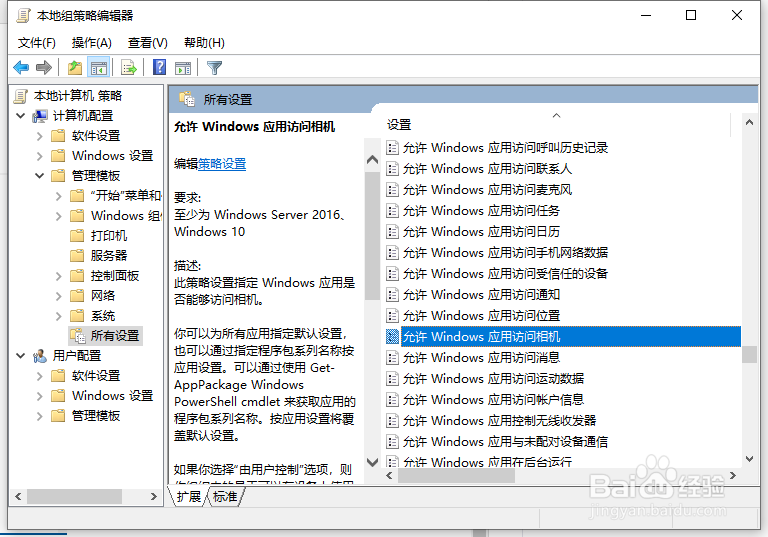Click the policy icon beside 允许 Windows 应用访问麦克风
The width and height of the screenshot is (768, 537).
[x=392, y=190]
